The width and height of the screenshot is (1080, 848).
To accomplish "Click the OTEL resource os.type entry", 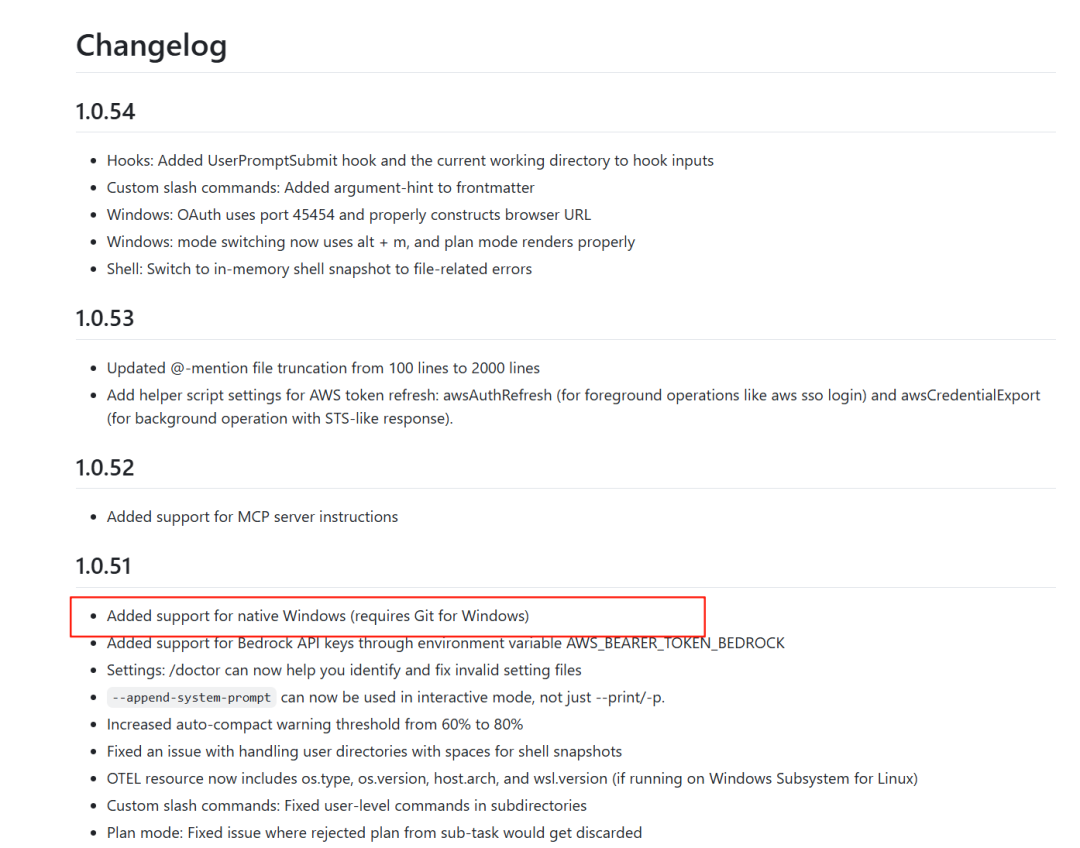I will [512, 778].
